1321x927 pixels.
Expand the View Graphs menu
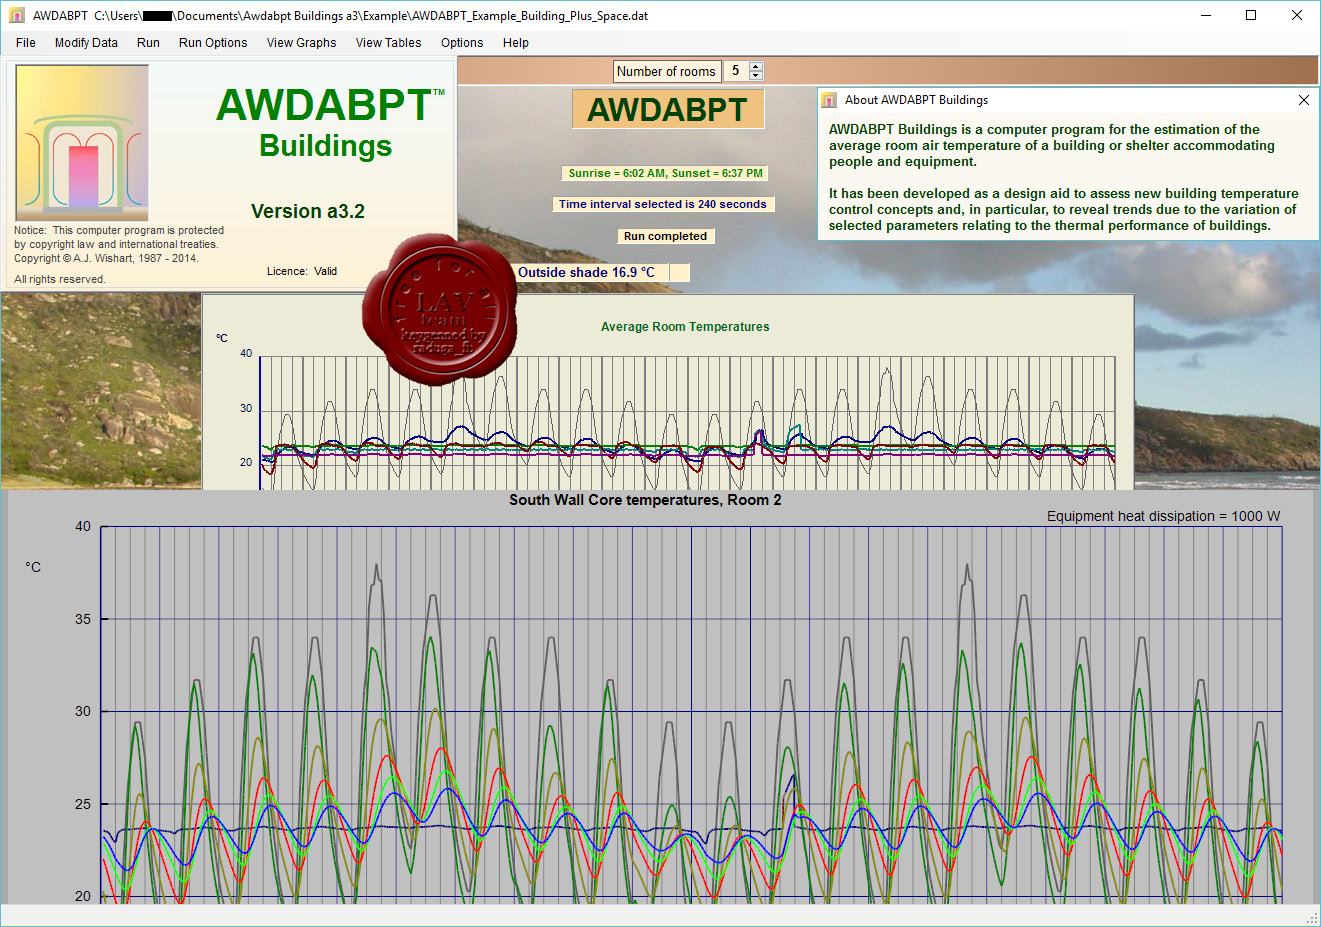pyautogui.click(x=301, y=43)
